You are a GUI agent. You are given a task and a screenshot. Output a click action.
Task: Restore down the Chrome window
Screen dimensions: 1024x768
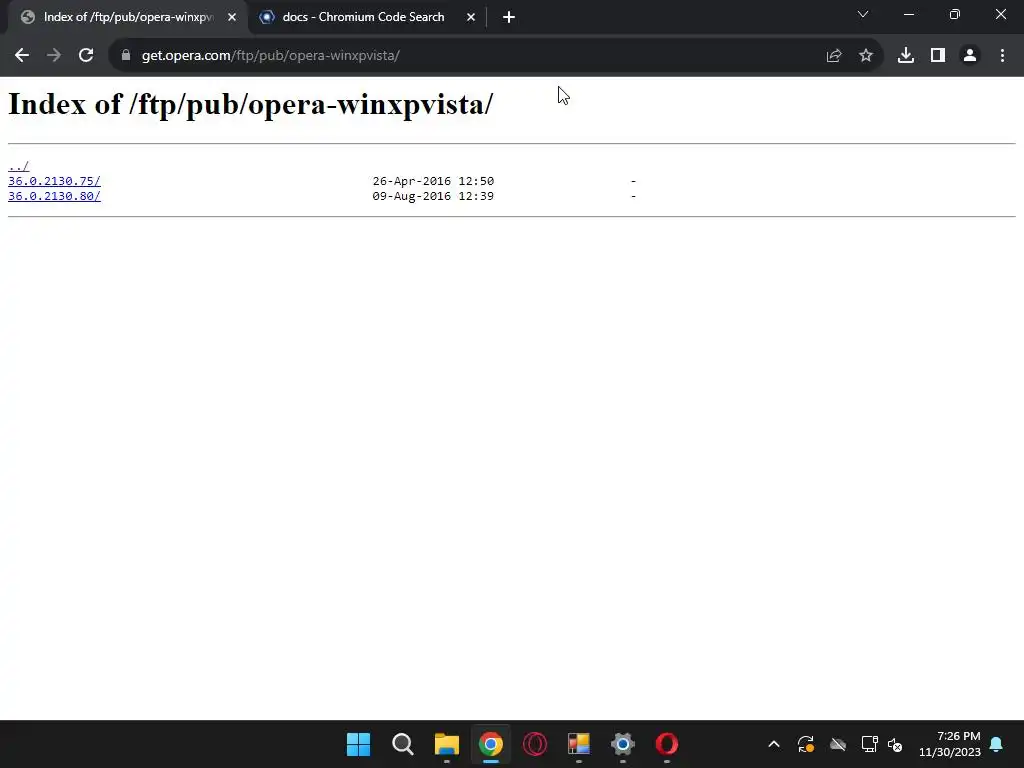pyautogui.click(x=955, y=14)
